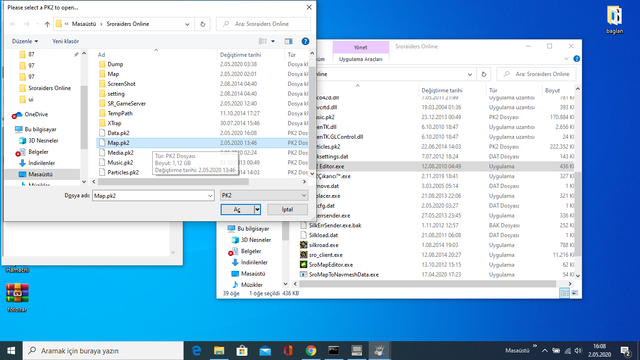Select the XTrap folder
This screenshot has height=360, width=640.
click(x=114, y=123)
